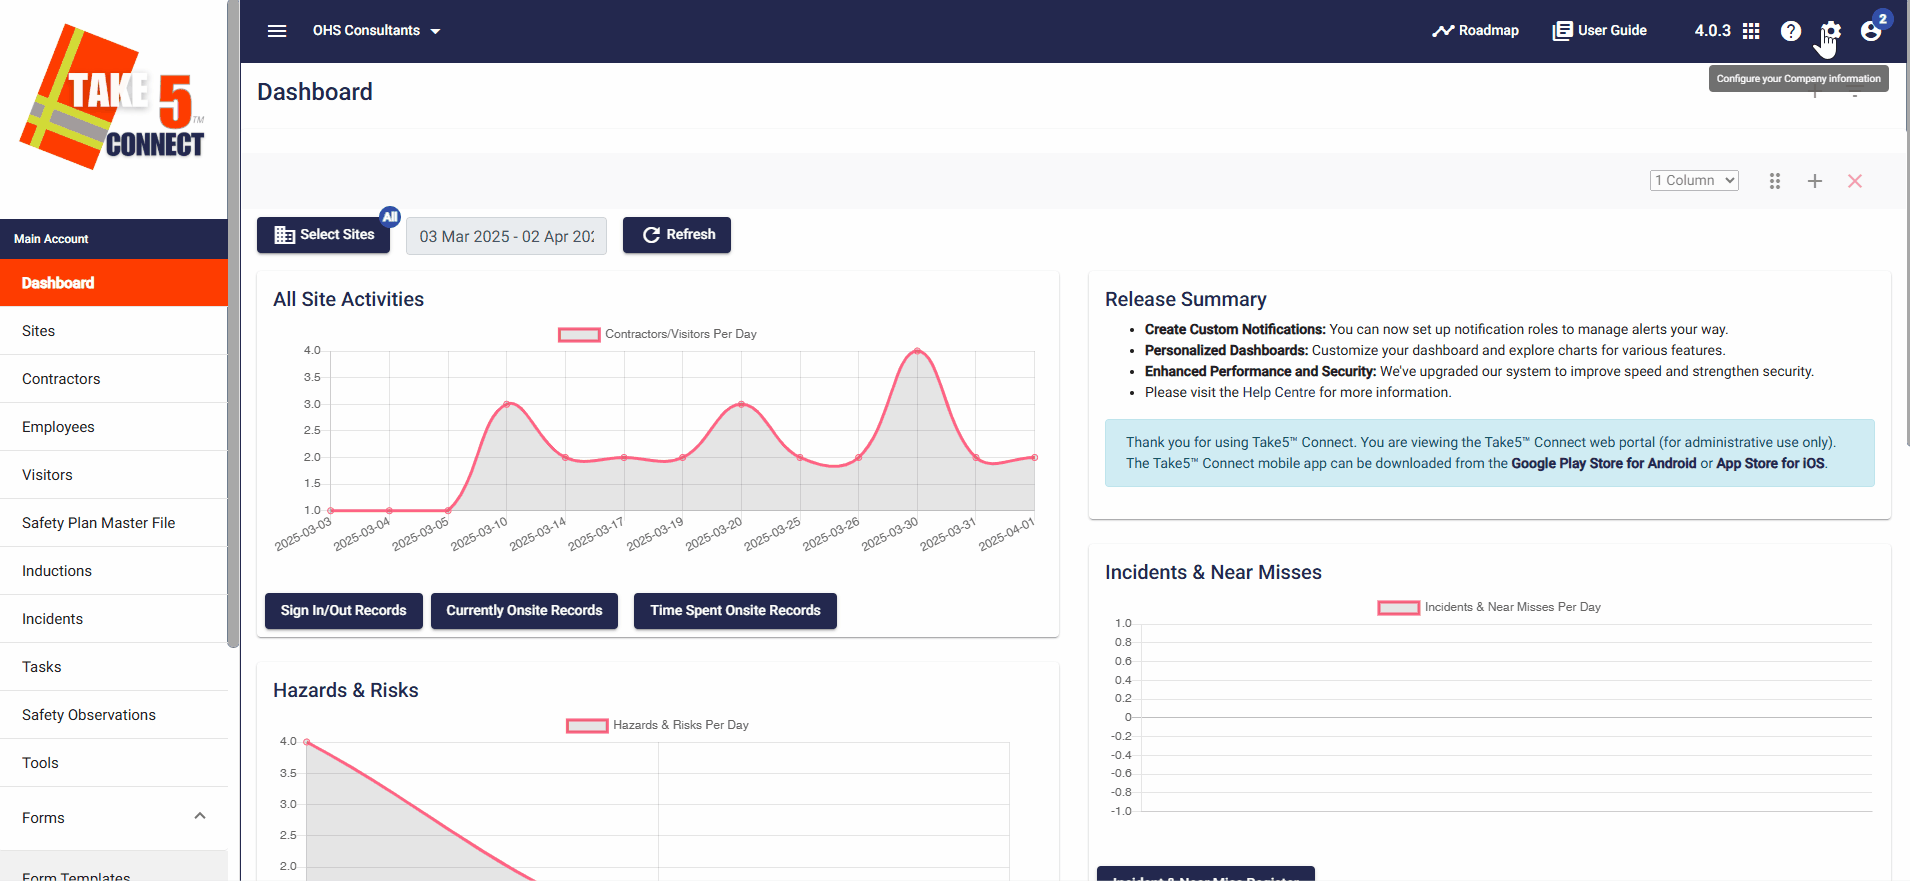Refresh the dashboard data
1910x881 pixels.
[x=677, y=235]
